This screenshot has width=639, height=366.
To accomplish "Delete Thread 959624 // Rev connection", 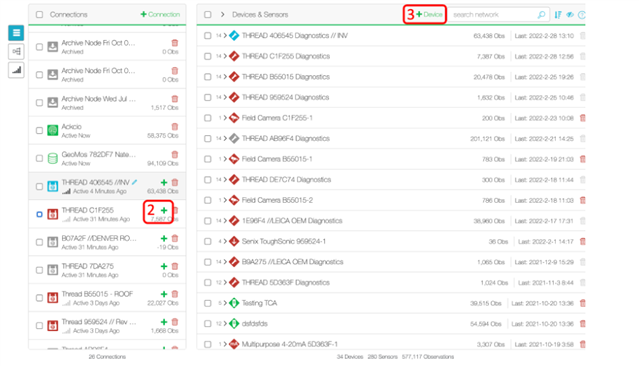I will tap(175, 322).
